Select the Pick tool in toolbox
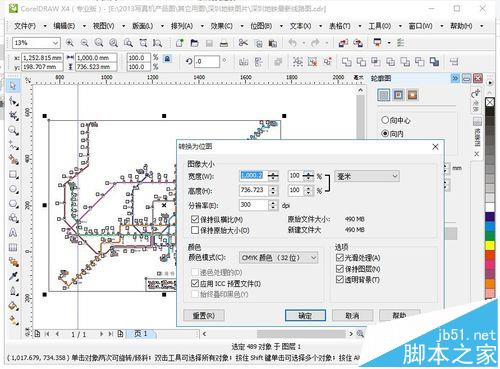Image resolution: width=500 pixels, height=369 pixels. (x=13, y=86)
